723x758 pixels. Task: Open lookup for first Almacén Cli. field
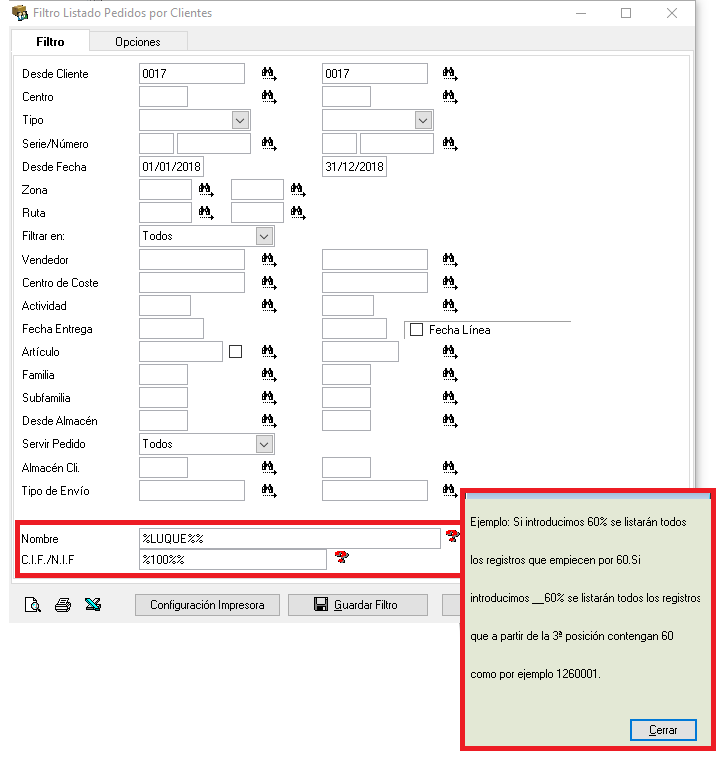coord(269,467)
